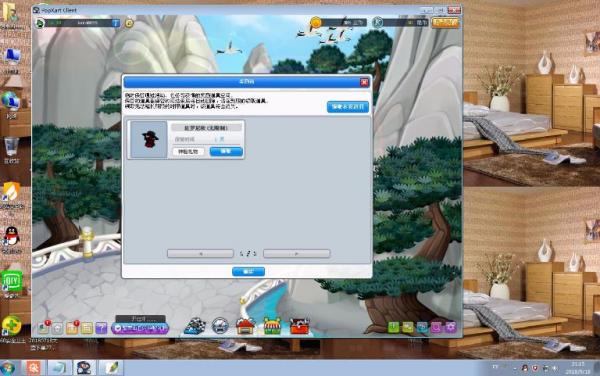Click the blue icon in the bottom-right group
The height and width of the screenshot is (376, 600).
[422, 327]
